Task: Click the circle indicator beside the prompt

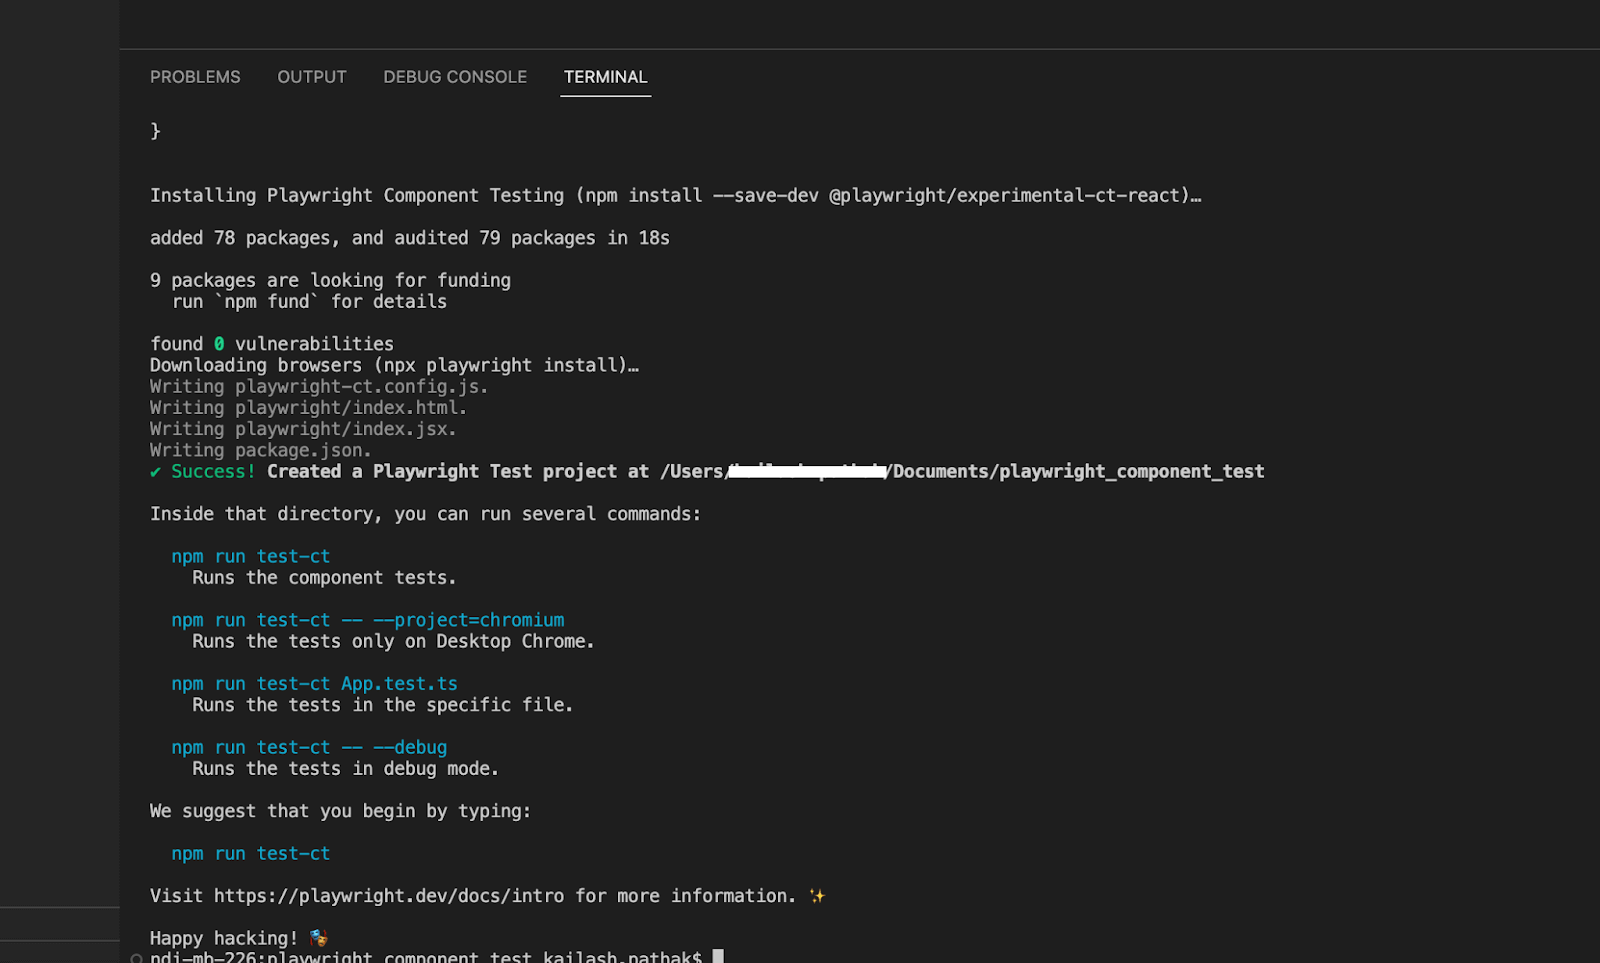Action: click(x=136, y=957)
